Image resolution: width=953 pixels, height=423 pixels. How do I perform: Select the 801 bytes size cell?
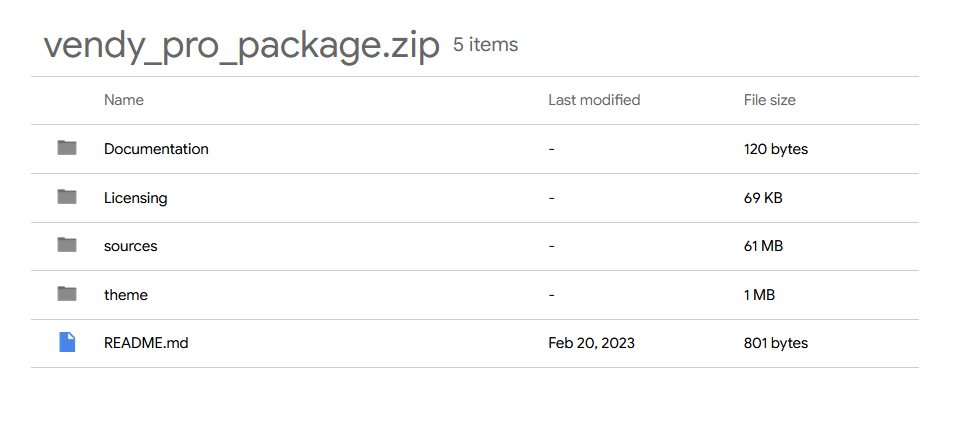(776, 343)
